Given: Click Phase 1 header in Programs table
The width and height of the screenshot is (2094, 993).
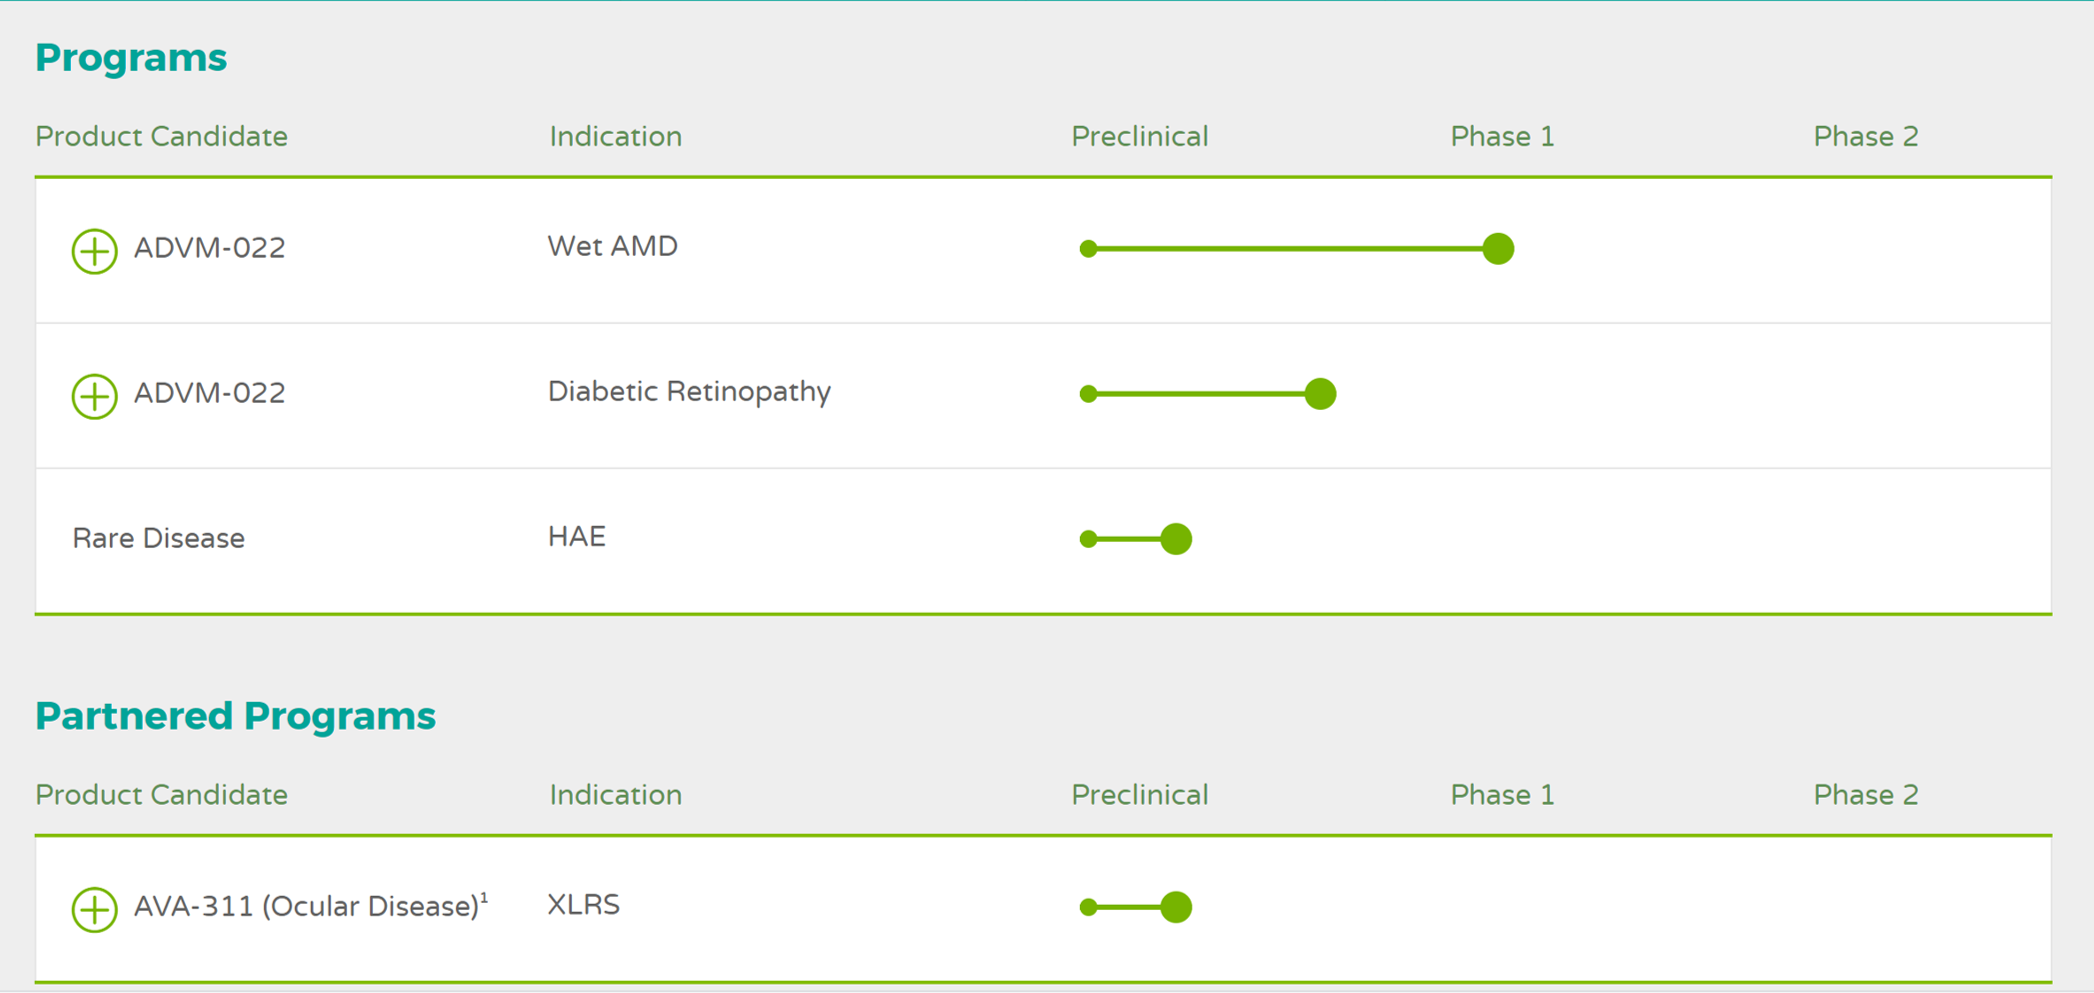Looking at the screenshot, I should click(x=1502, y=136).
